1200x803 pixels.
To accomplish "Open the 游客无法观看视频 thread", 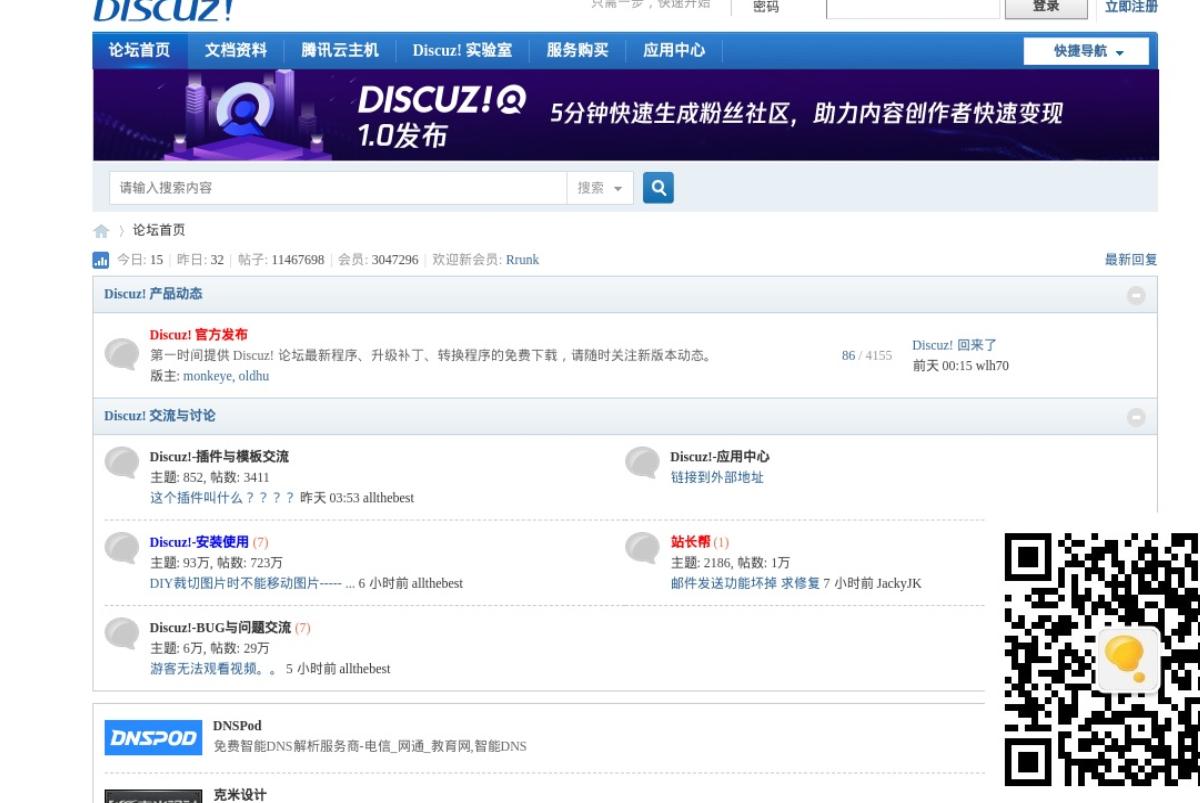I will coord(213,669).
